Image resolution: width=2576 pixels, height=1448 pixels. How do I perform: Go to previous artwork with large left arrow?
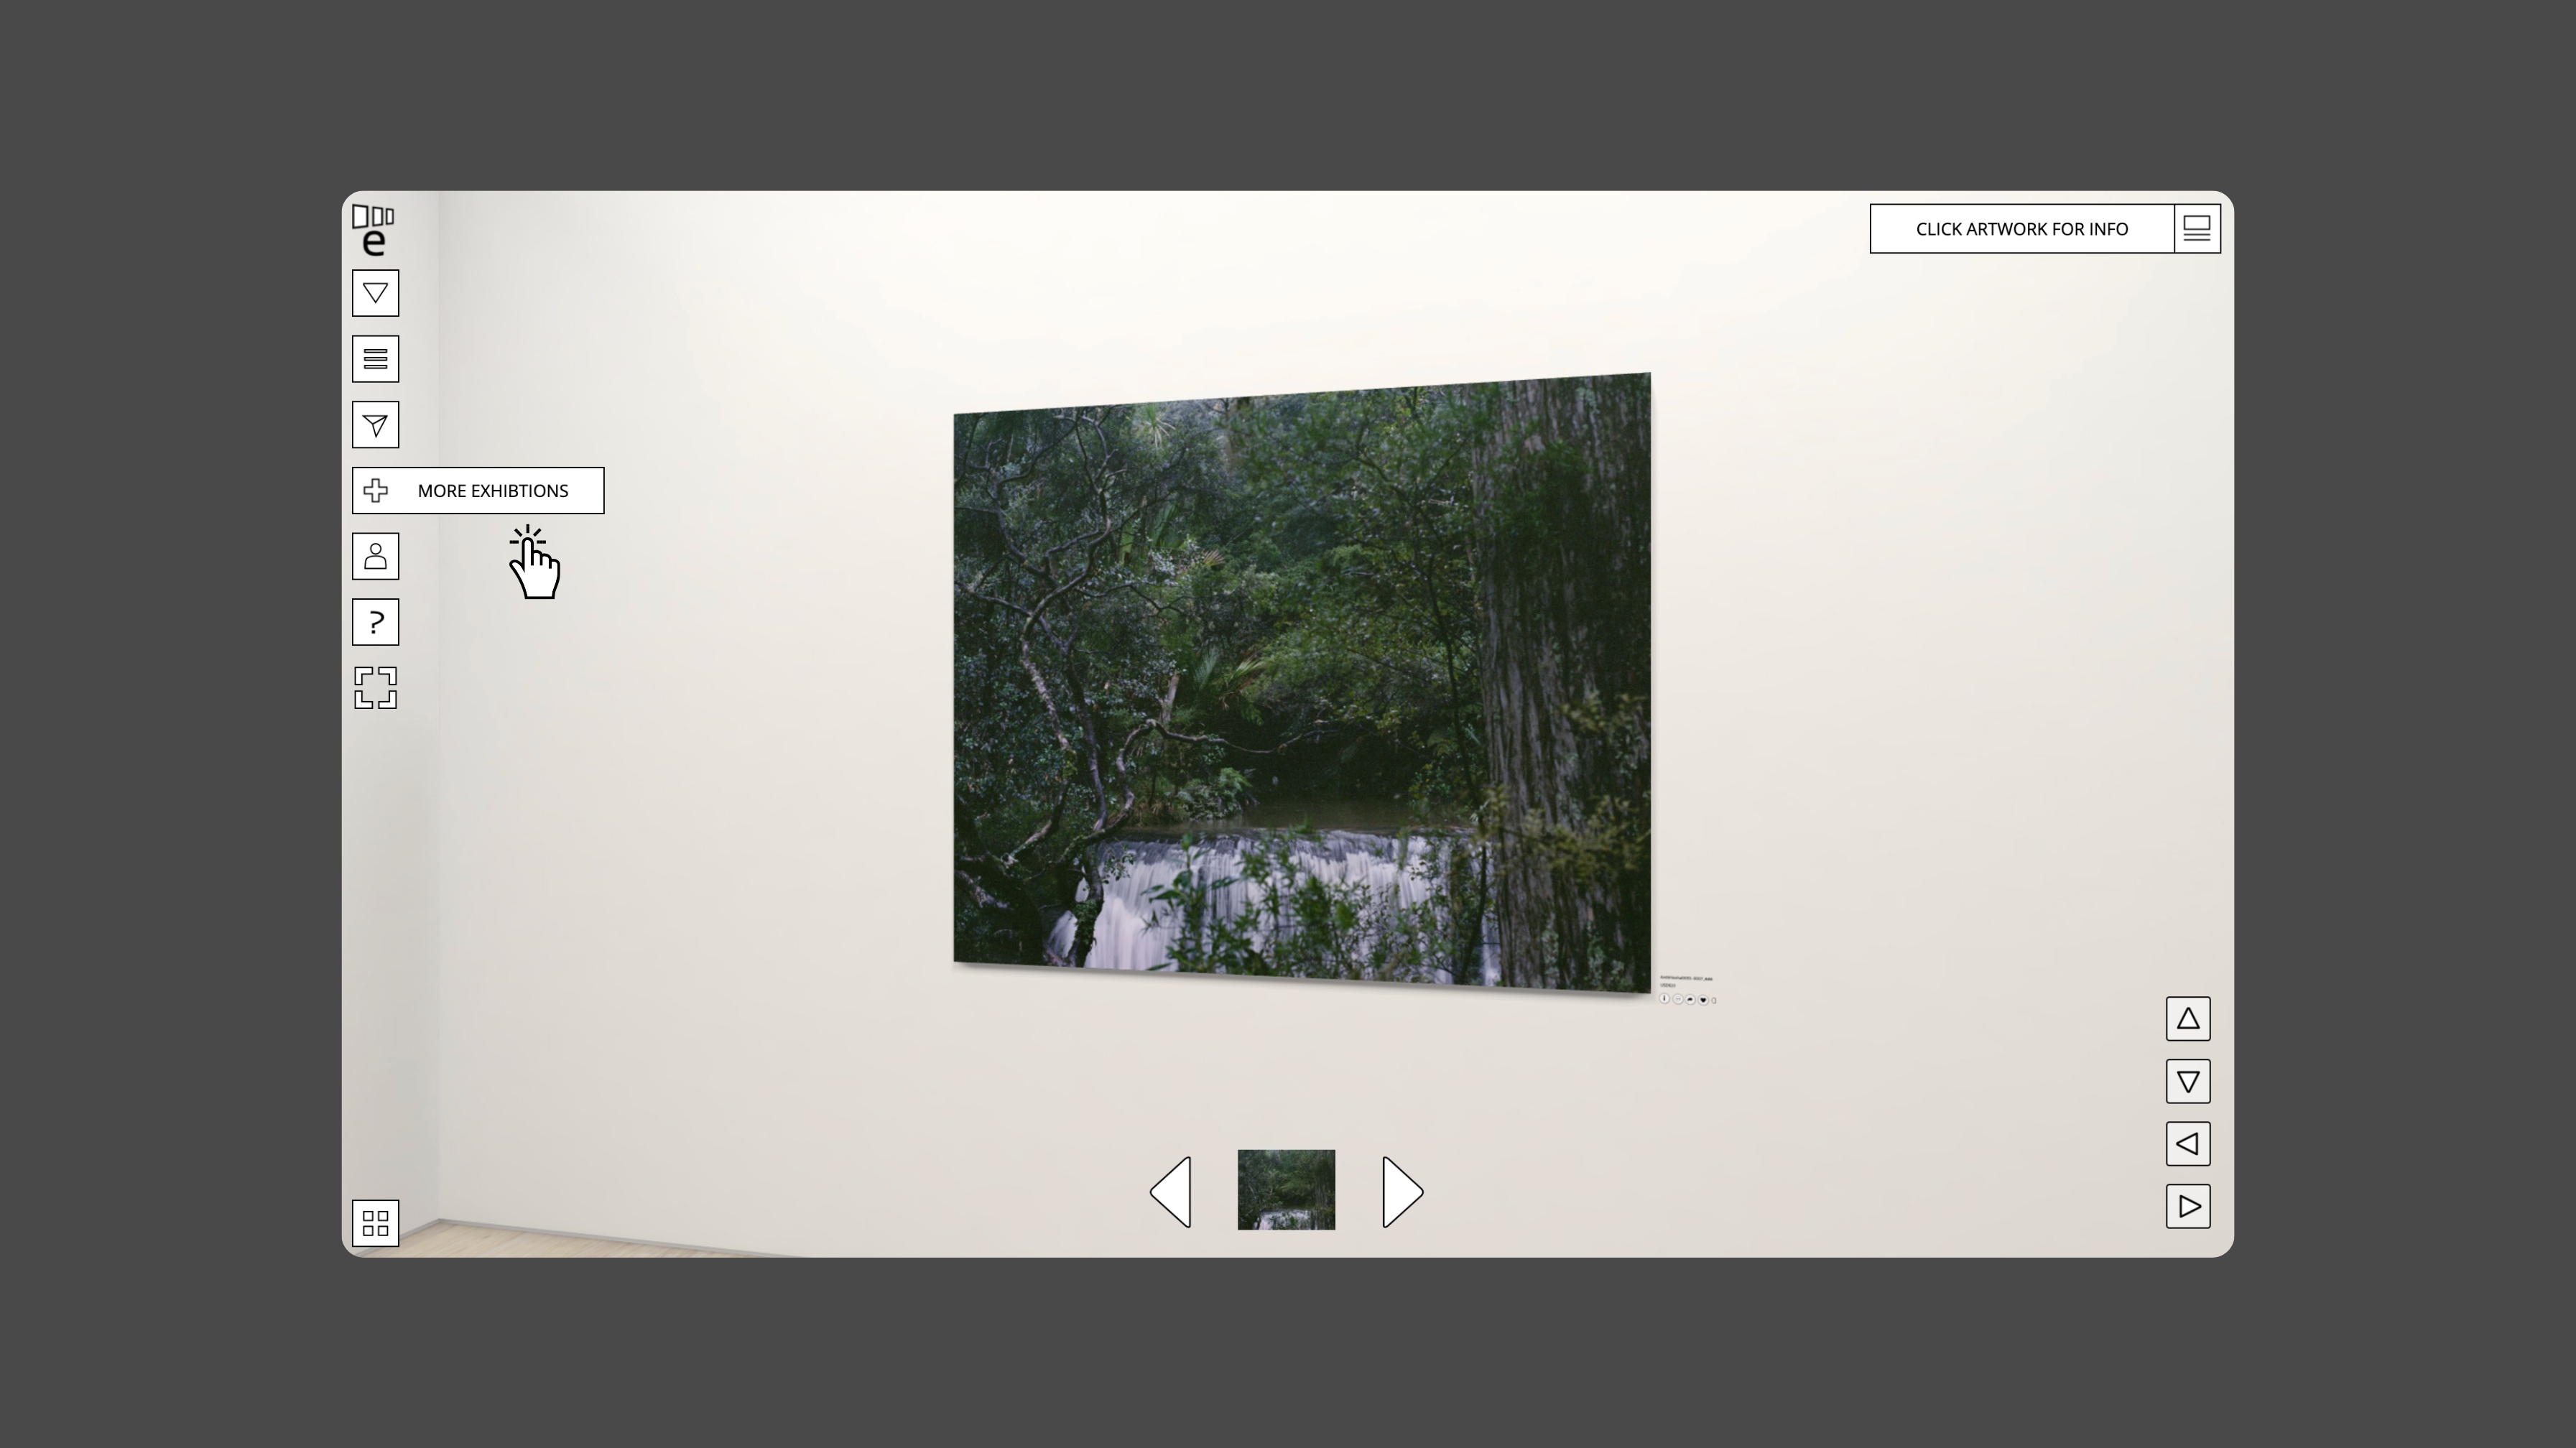(x=1171, y=1191)
